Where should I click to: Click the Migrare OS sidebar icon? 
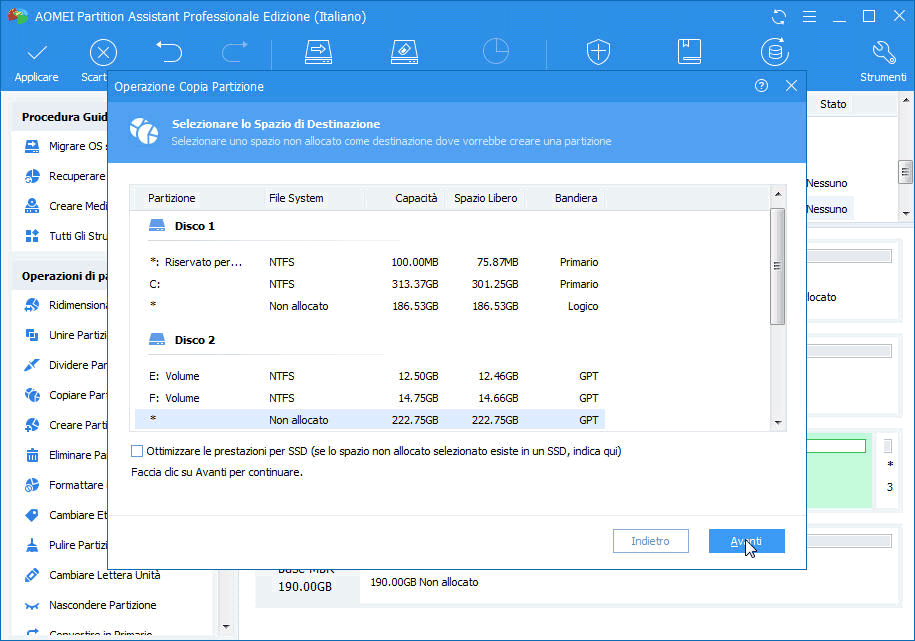pos(32,147)
